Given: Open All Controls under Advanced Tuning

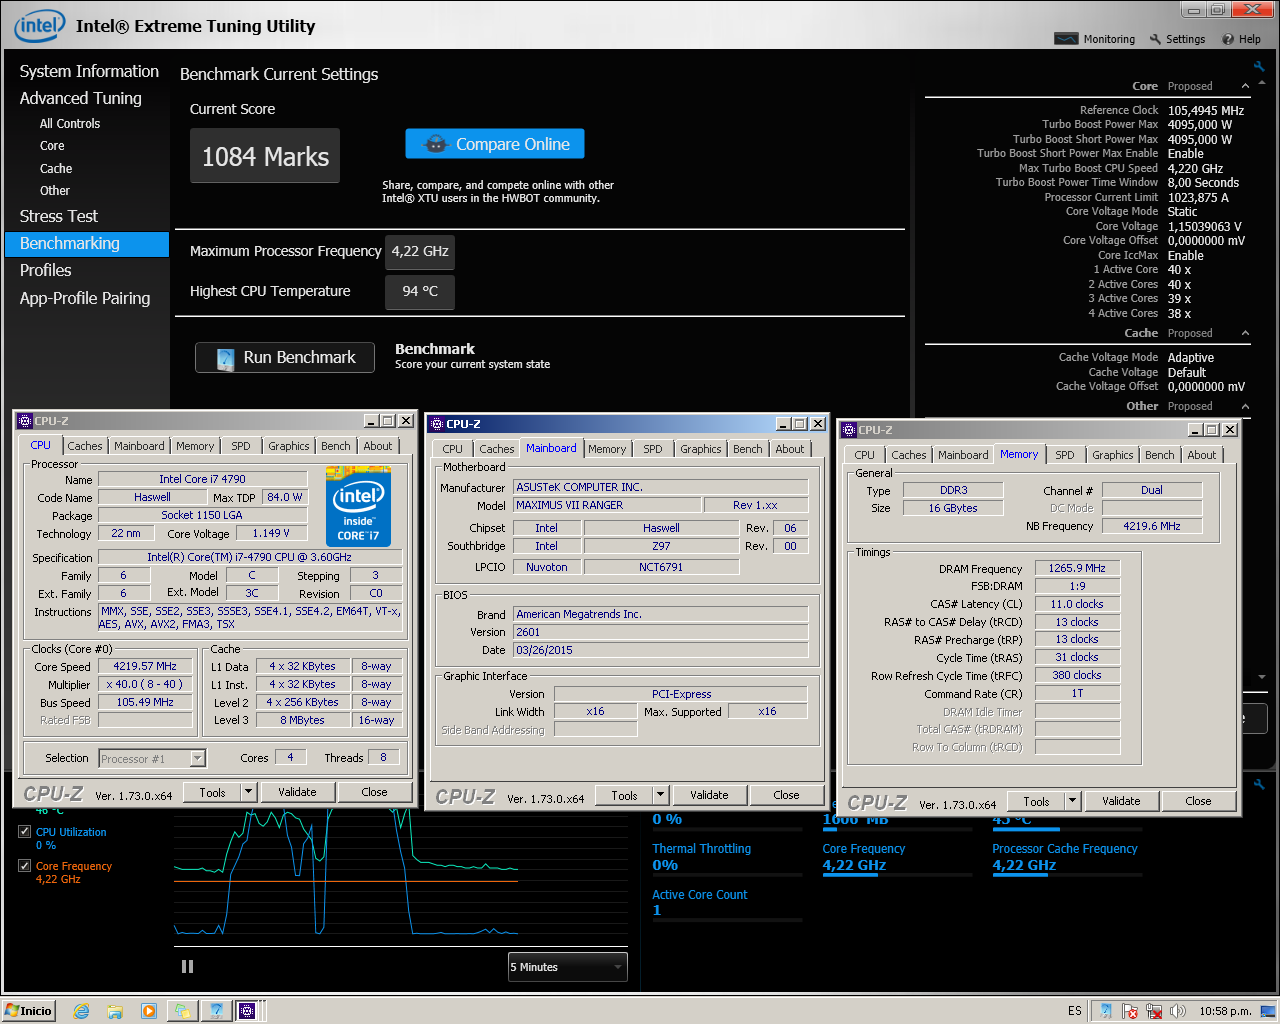Looking at the screenshot, I should tap(70, 124).
